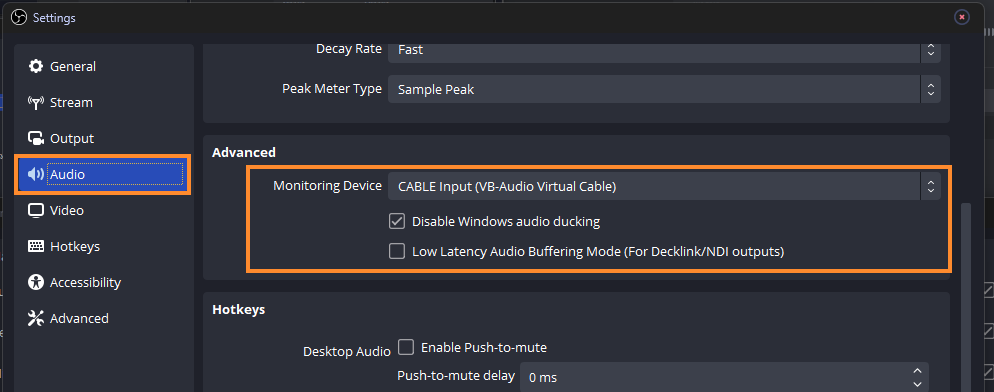Toggle Disable Windows audio ducking checkbox
Viewport: 994px width, 392px height.
click(397, 221)
